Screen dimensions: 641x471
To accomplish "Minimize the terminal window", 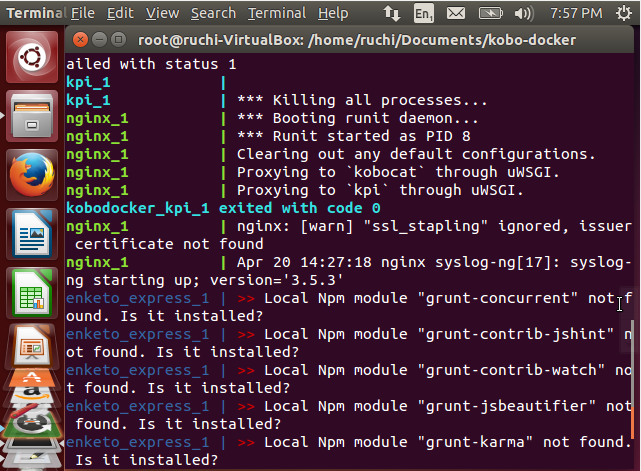I will 99,40.
